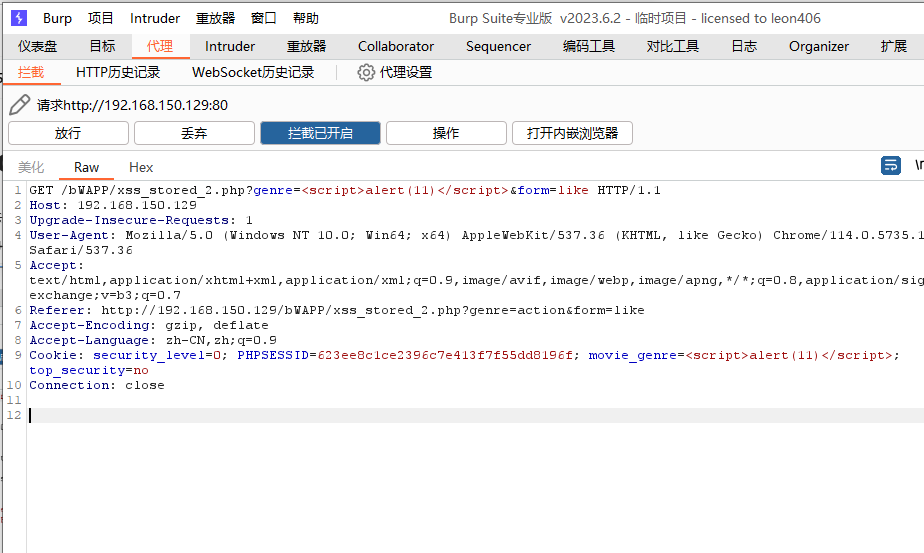The image size is (924, 553).
Task: Select the 代理 tab
Action: point(160,46)
